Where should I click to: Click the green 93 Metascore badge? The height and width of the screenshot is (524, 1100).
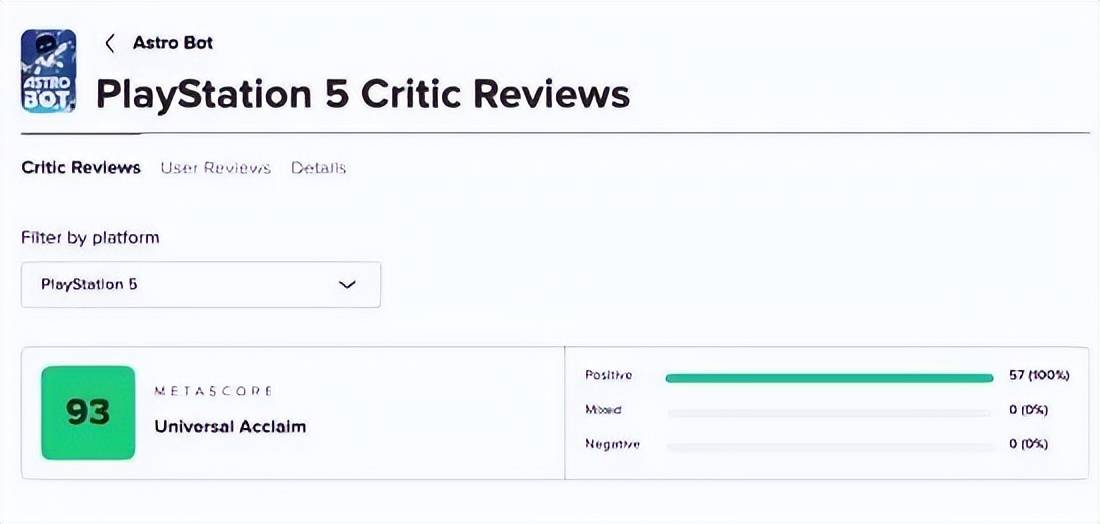click(x=88, y=412)
